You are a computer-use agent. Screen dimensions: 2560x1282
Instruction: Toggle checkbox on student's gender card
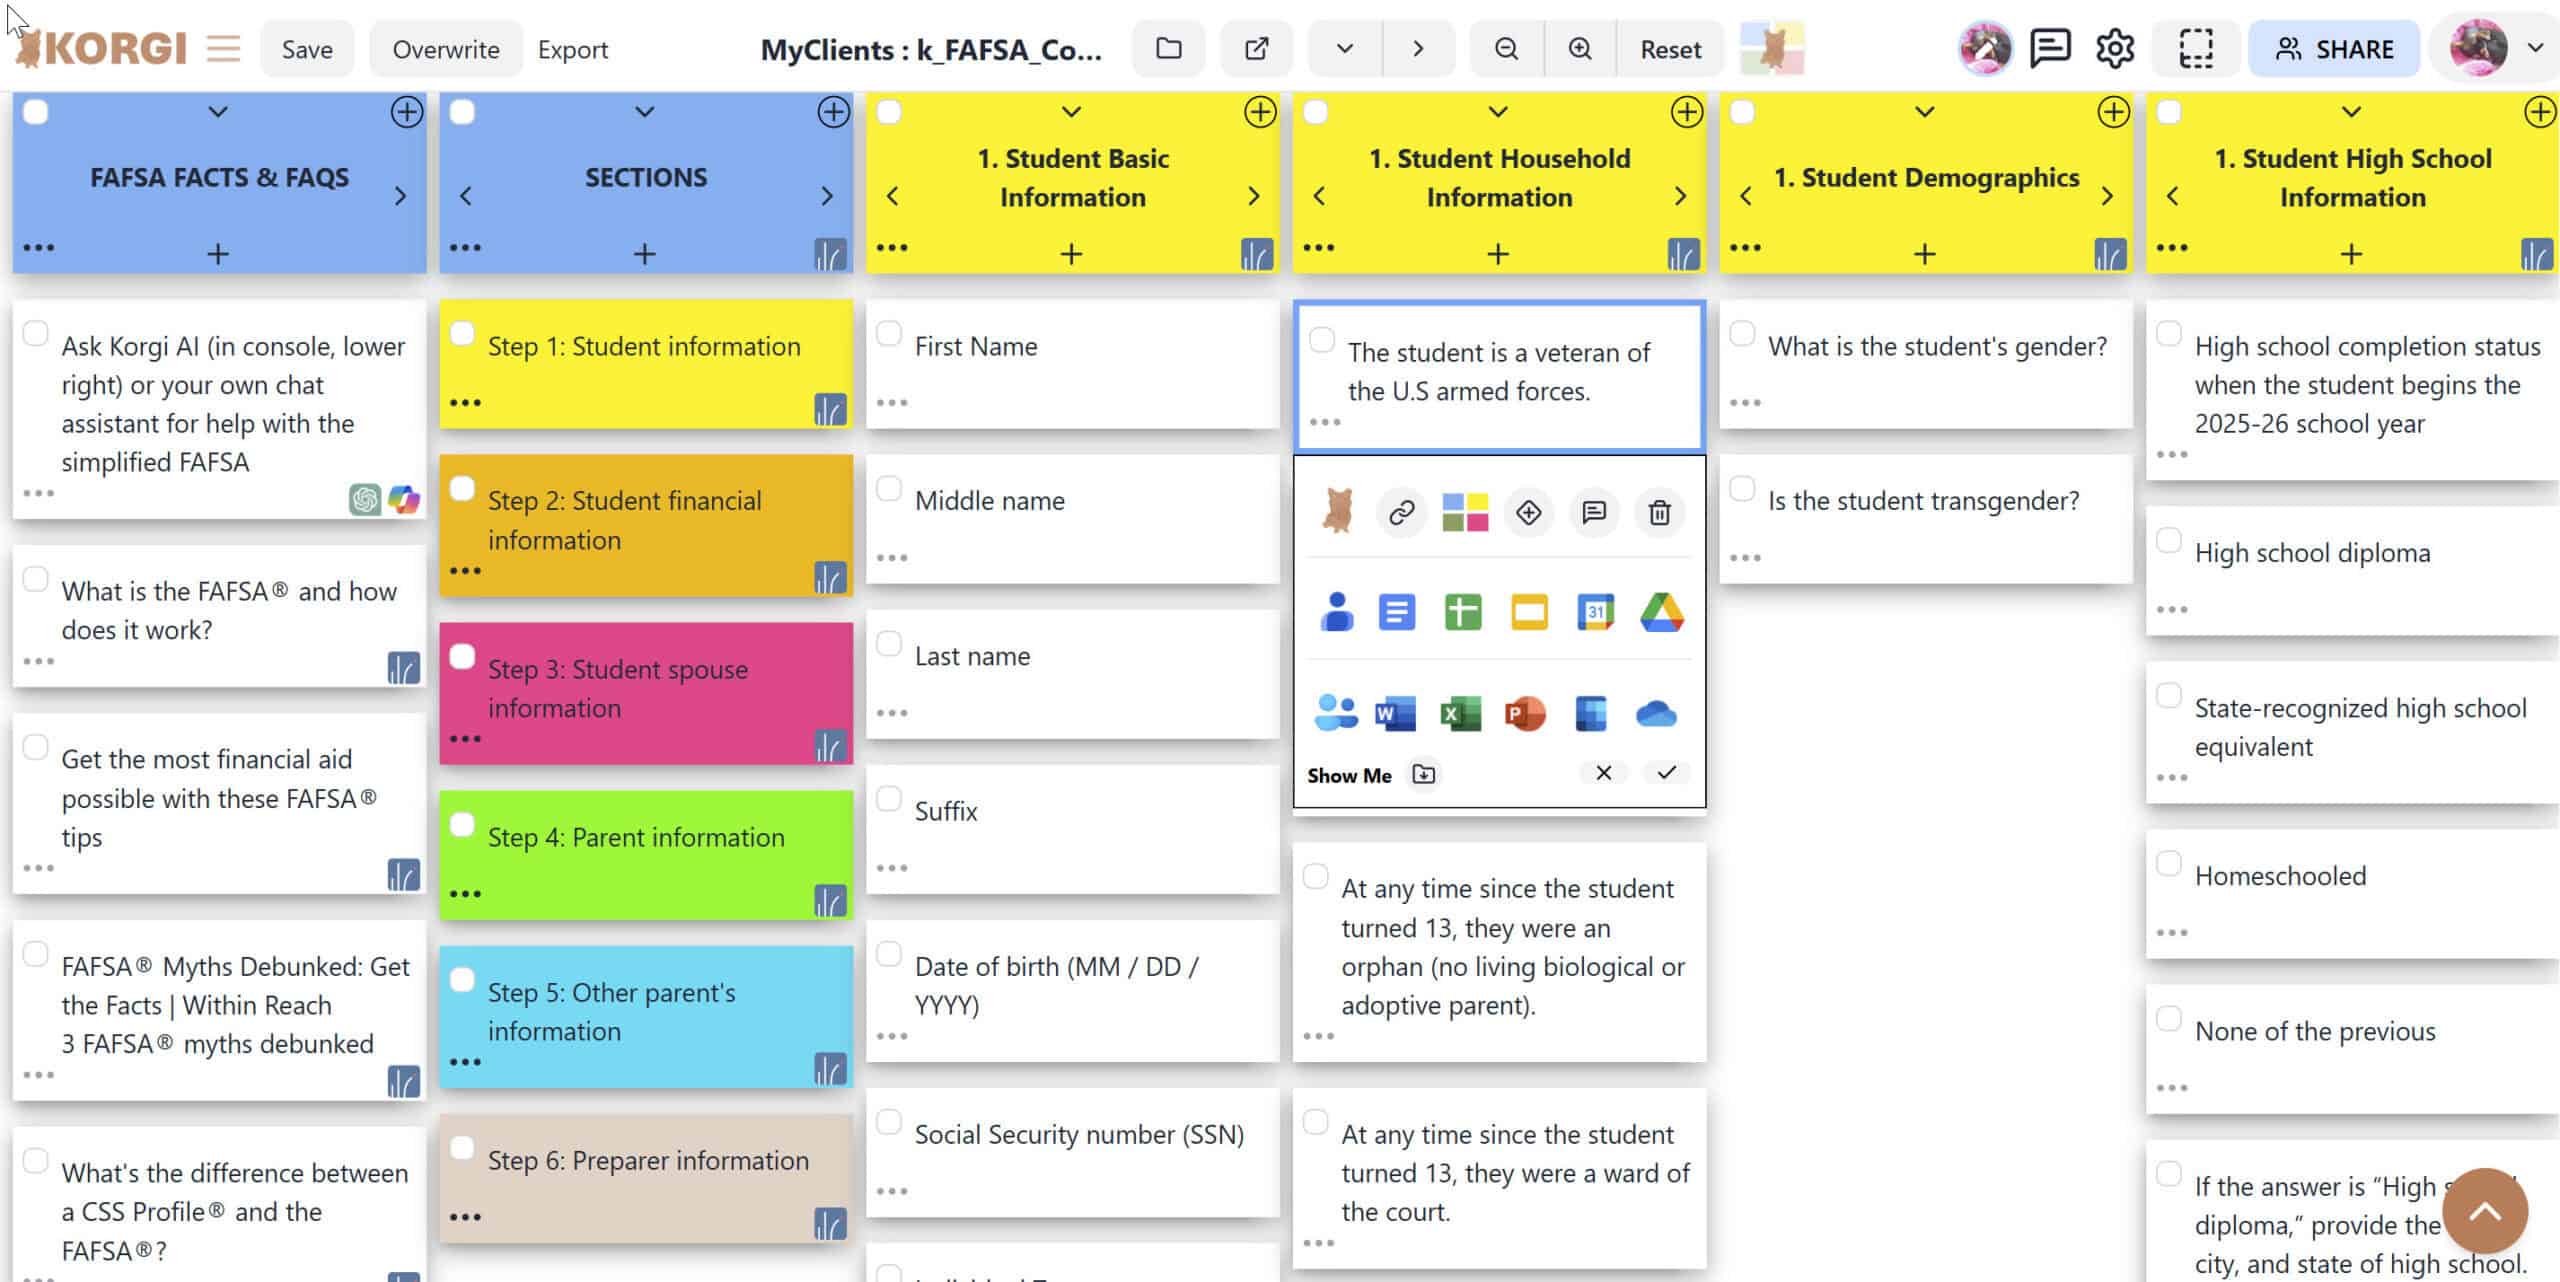tap(1742, 333)
